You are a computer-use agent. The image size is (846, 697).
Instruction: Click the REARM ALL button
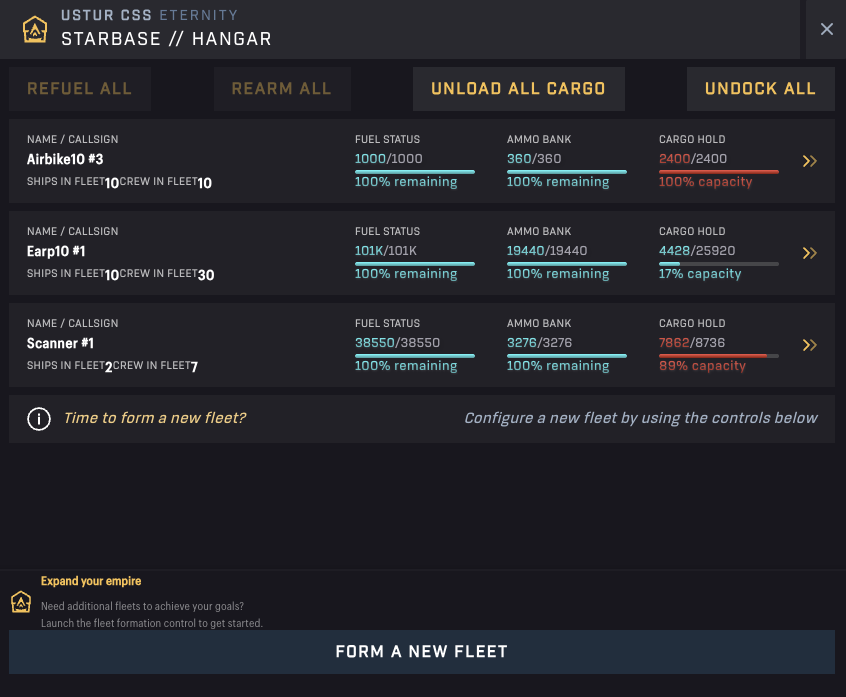click(282, 88)
